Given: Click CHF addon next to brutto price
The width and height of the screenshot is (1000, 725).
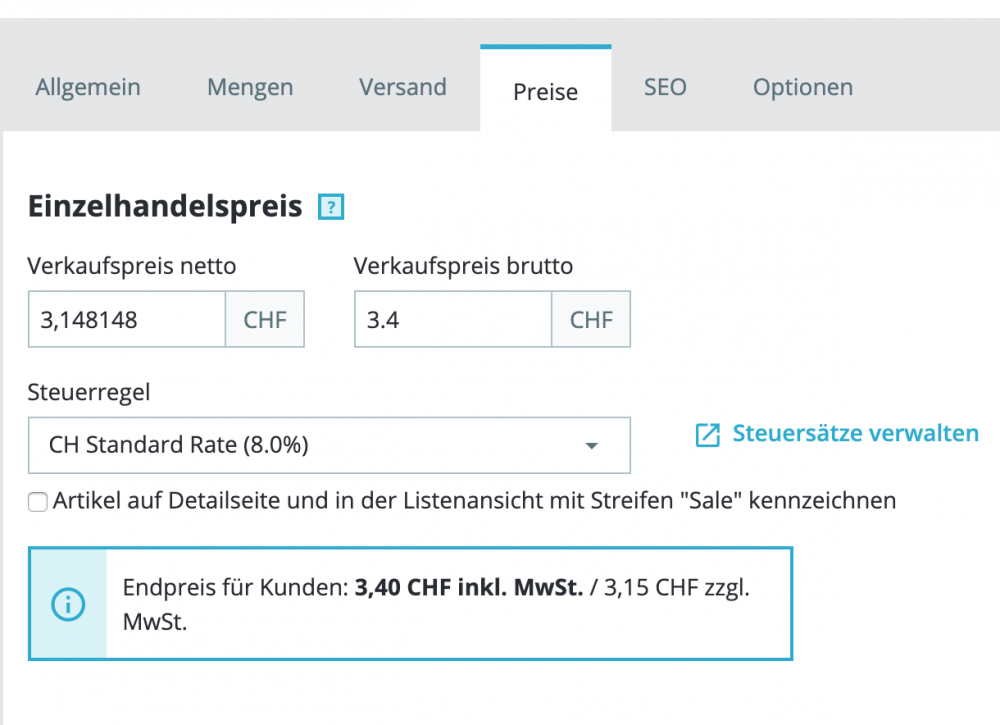Looking at the screenshot, I should point(591,320).
